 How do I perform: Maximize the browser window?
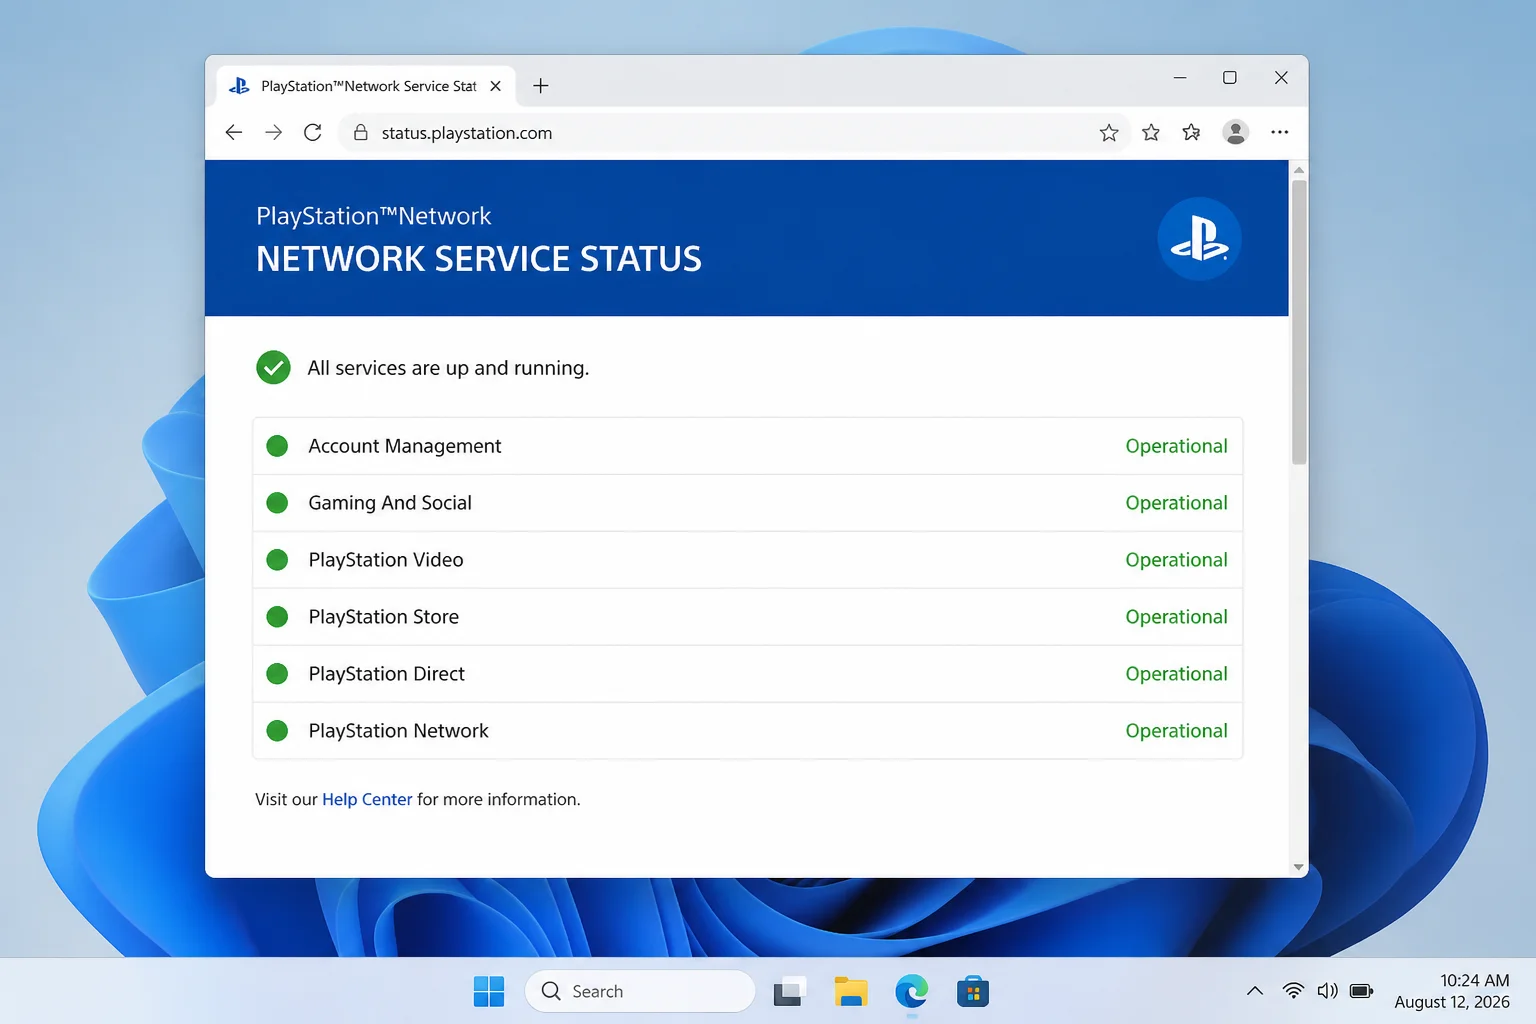point(1230,77)
